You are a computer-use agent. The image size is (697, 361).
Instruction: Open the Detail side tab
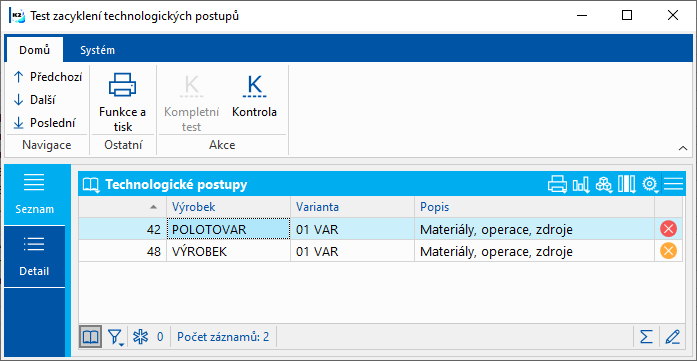34,257
